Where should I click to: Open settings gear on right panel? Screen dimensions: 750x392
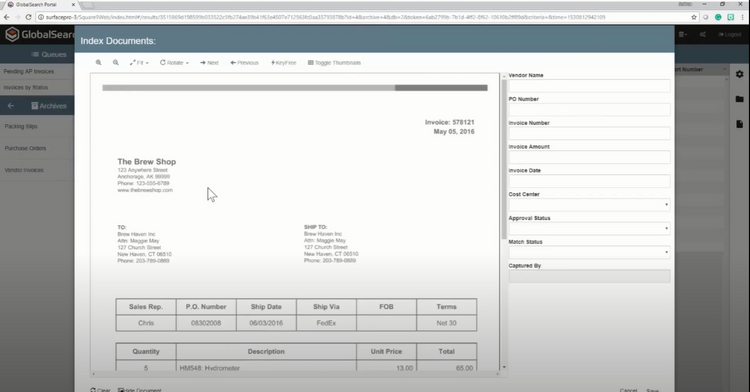click(x=739, y=74)
